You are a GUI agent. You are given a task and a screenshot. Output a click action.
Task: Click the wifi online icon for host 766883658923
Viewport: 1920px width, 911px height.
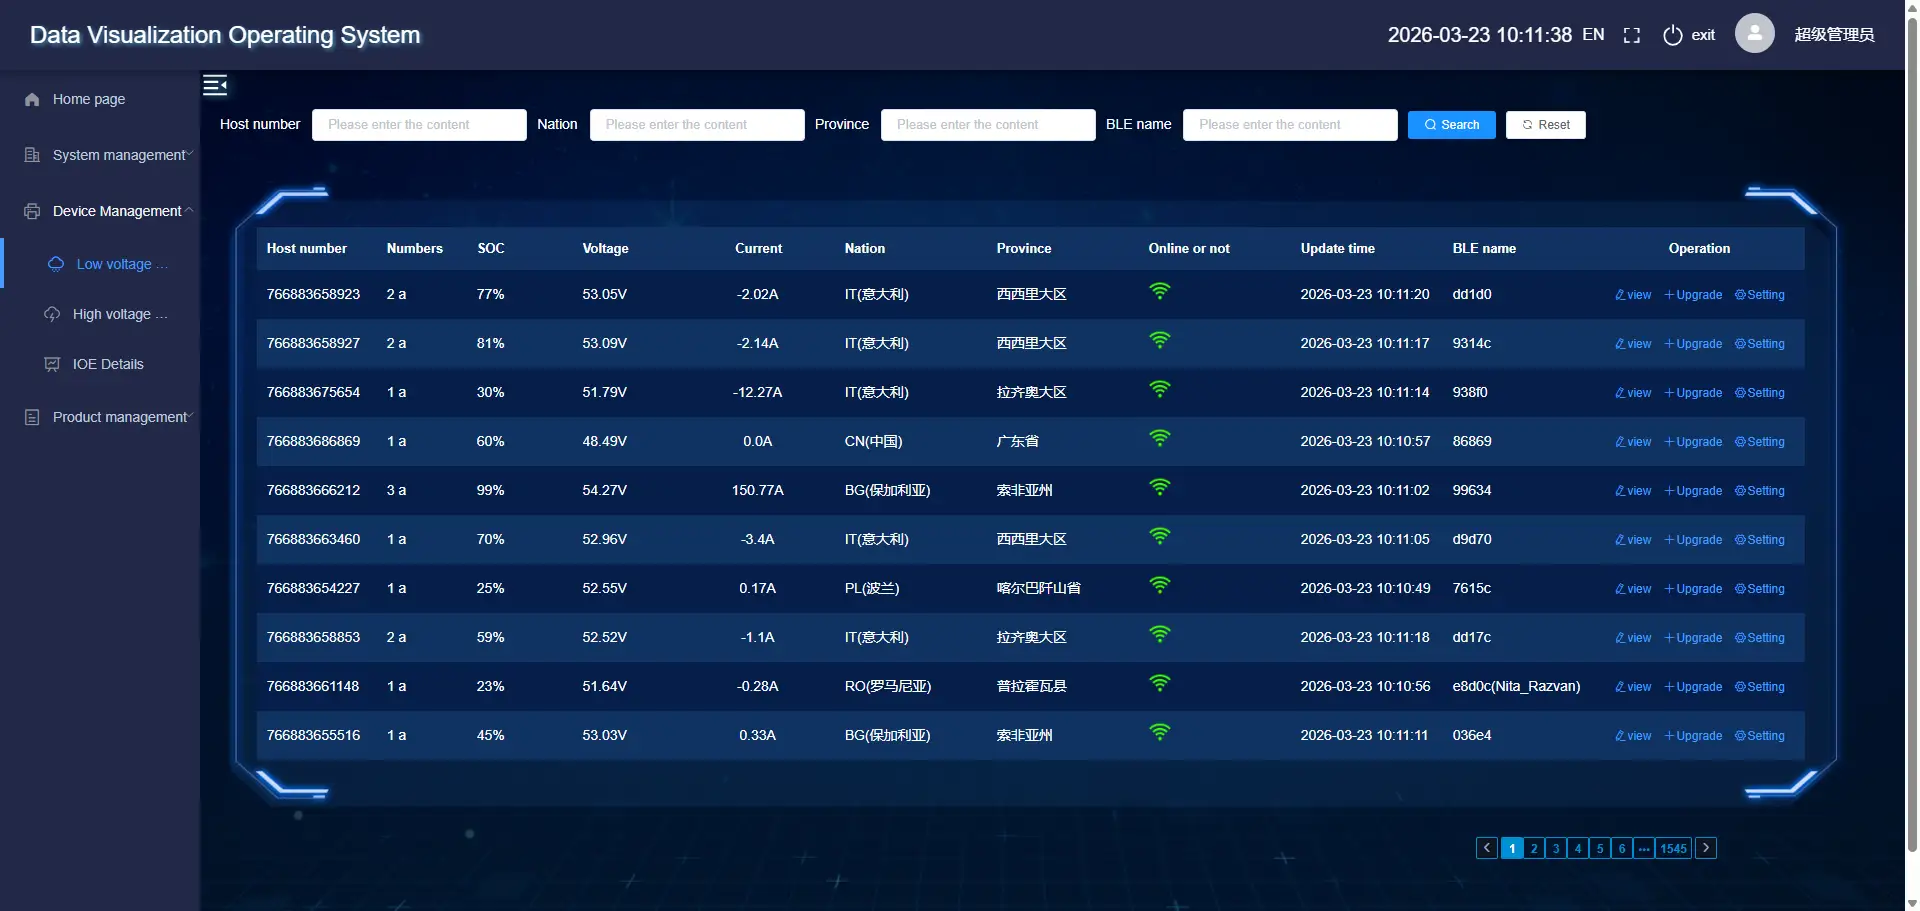tap(1159, 292)
